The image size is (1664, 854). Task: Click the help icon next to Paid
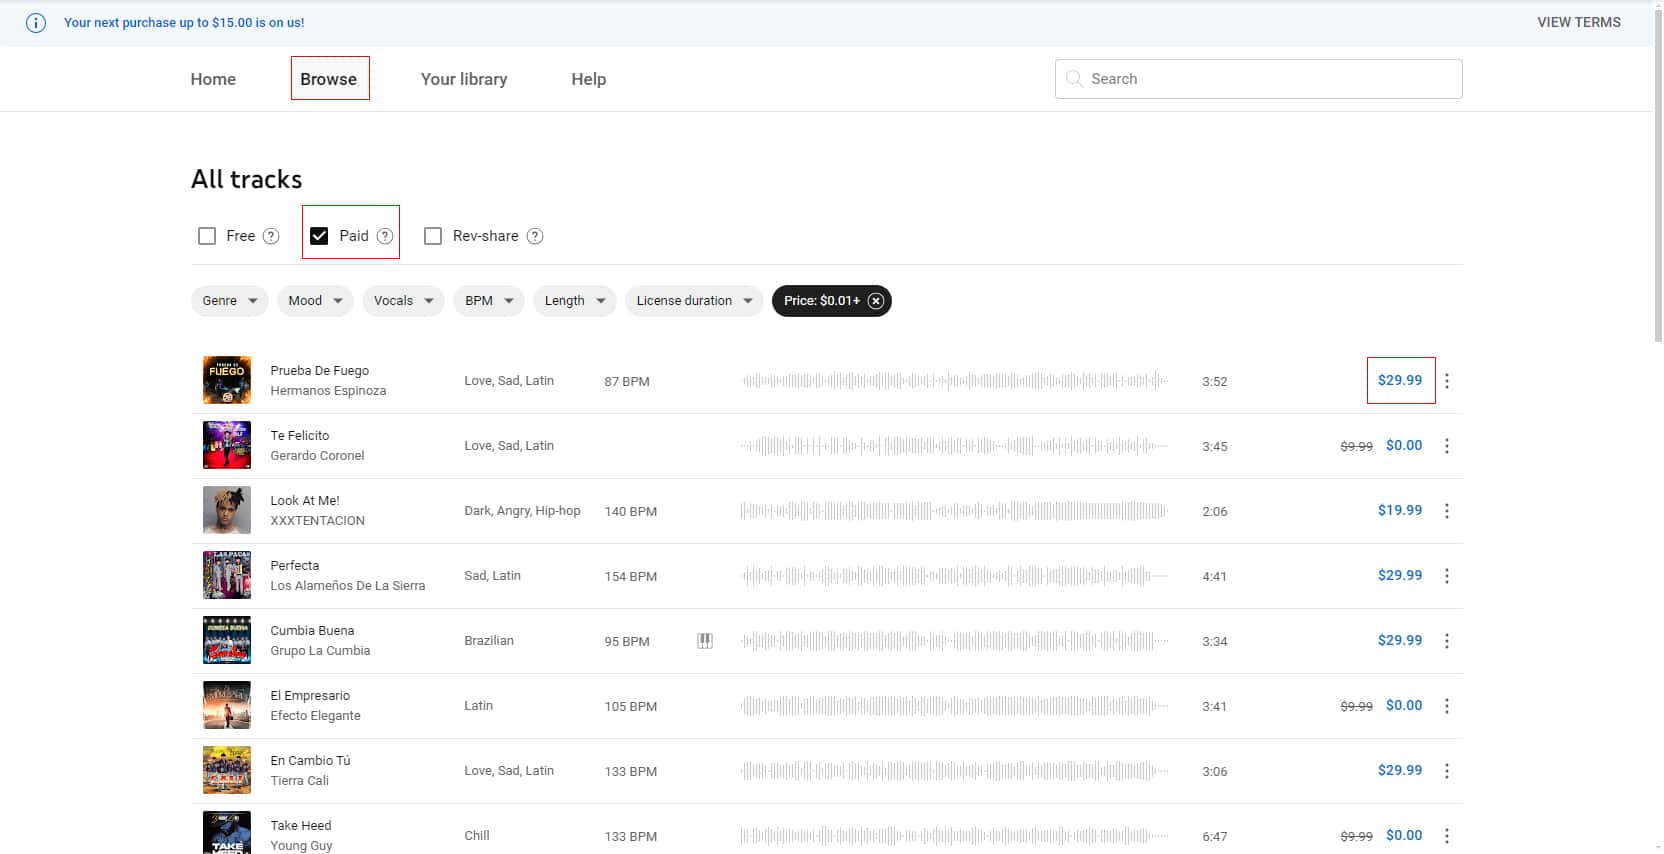pos(385,236)
